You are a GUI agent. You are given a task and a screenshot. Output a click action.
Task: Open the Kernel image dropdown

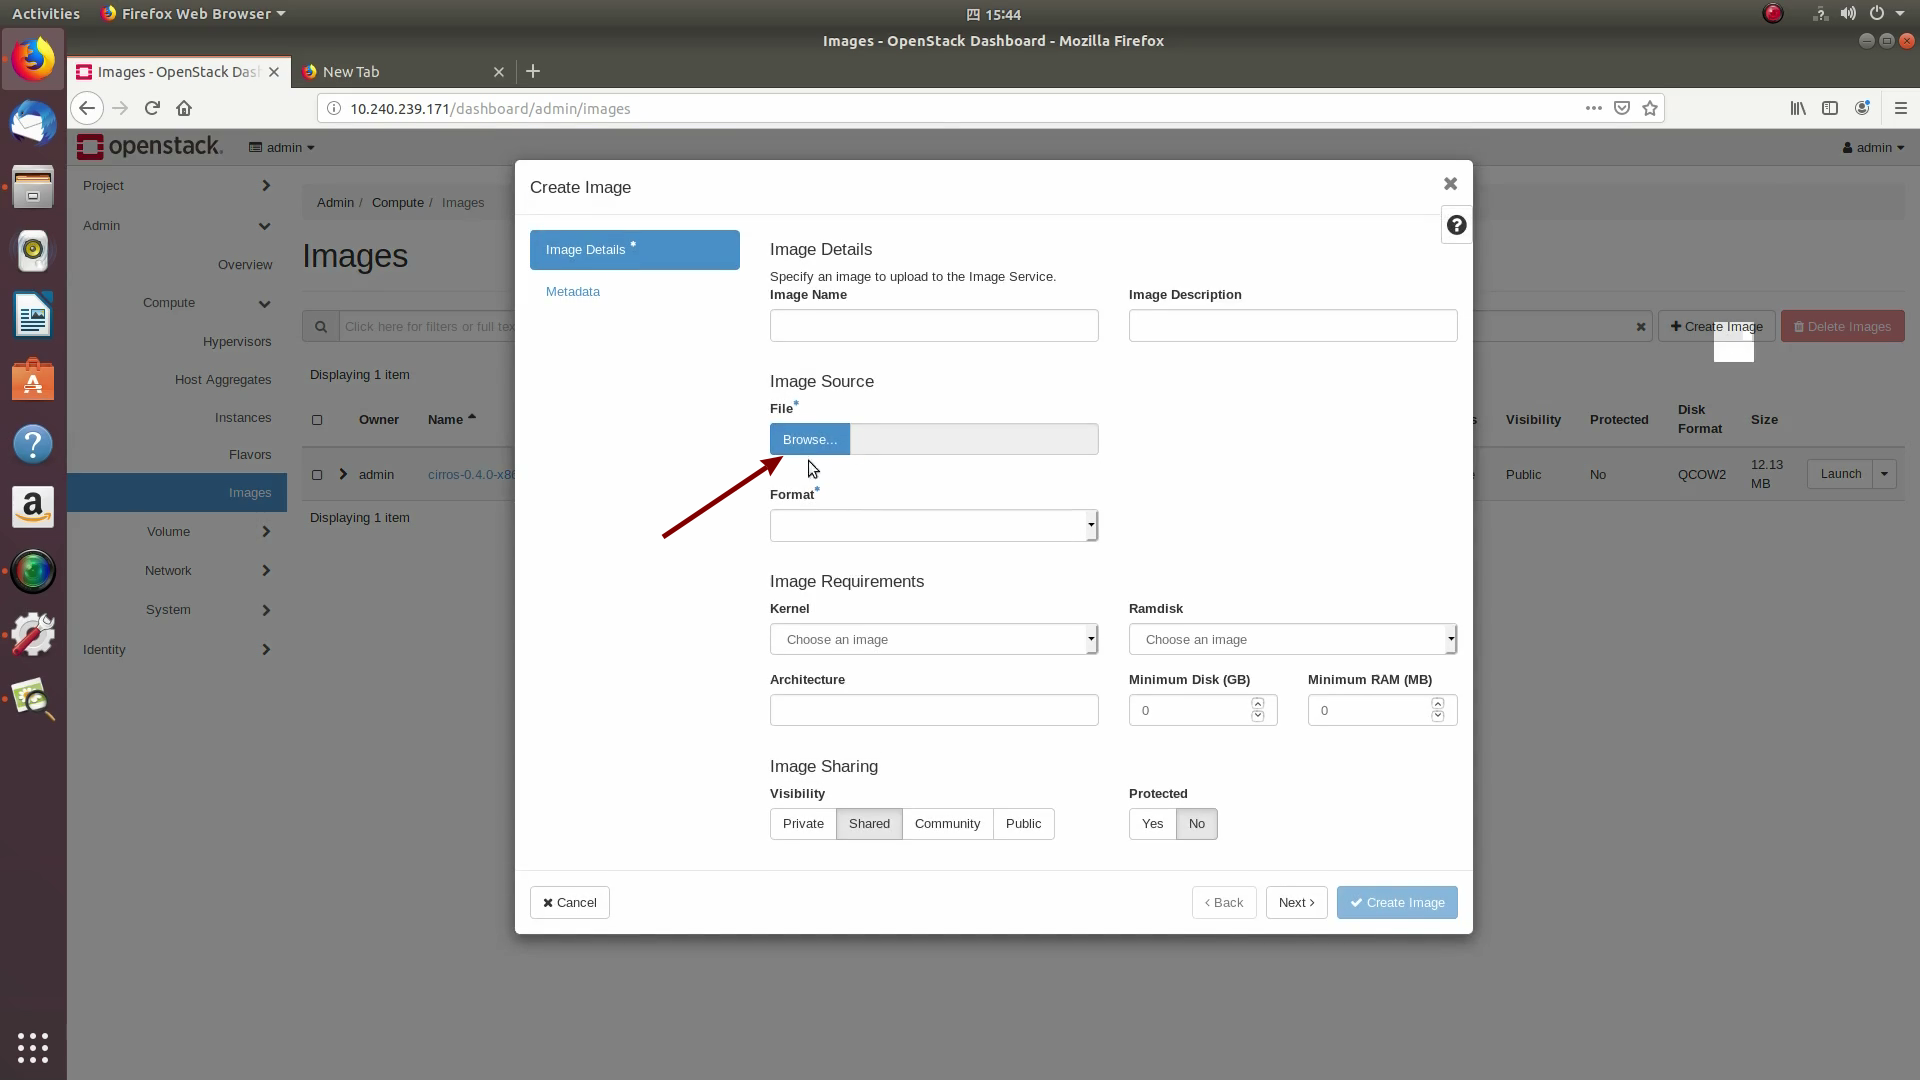[x=933, y=640]
